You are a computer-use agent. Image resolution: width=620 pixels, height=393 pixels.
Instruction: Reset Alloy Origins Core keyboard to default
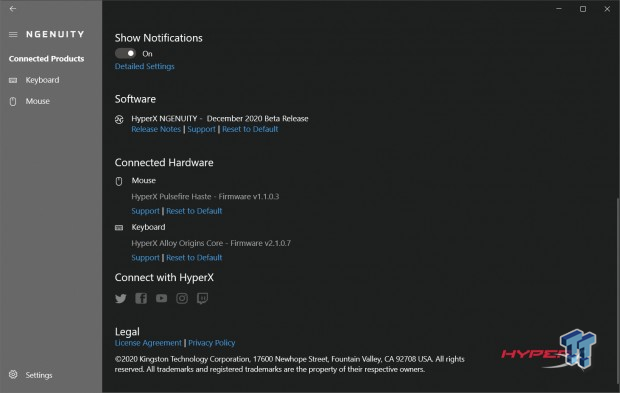tap(194, 258)
